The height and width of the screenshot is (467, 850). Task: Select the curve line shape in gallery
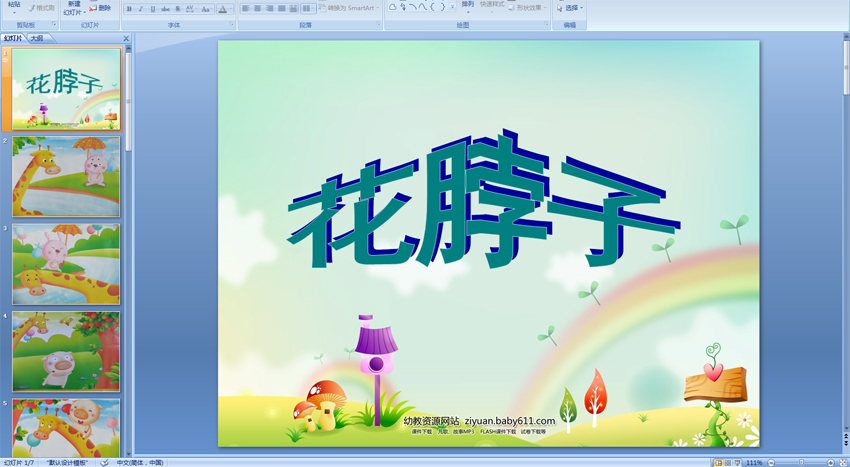point(422,7)
